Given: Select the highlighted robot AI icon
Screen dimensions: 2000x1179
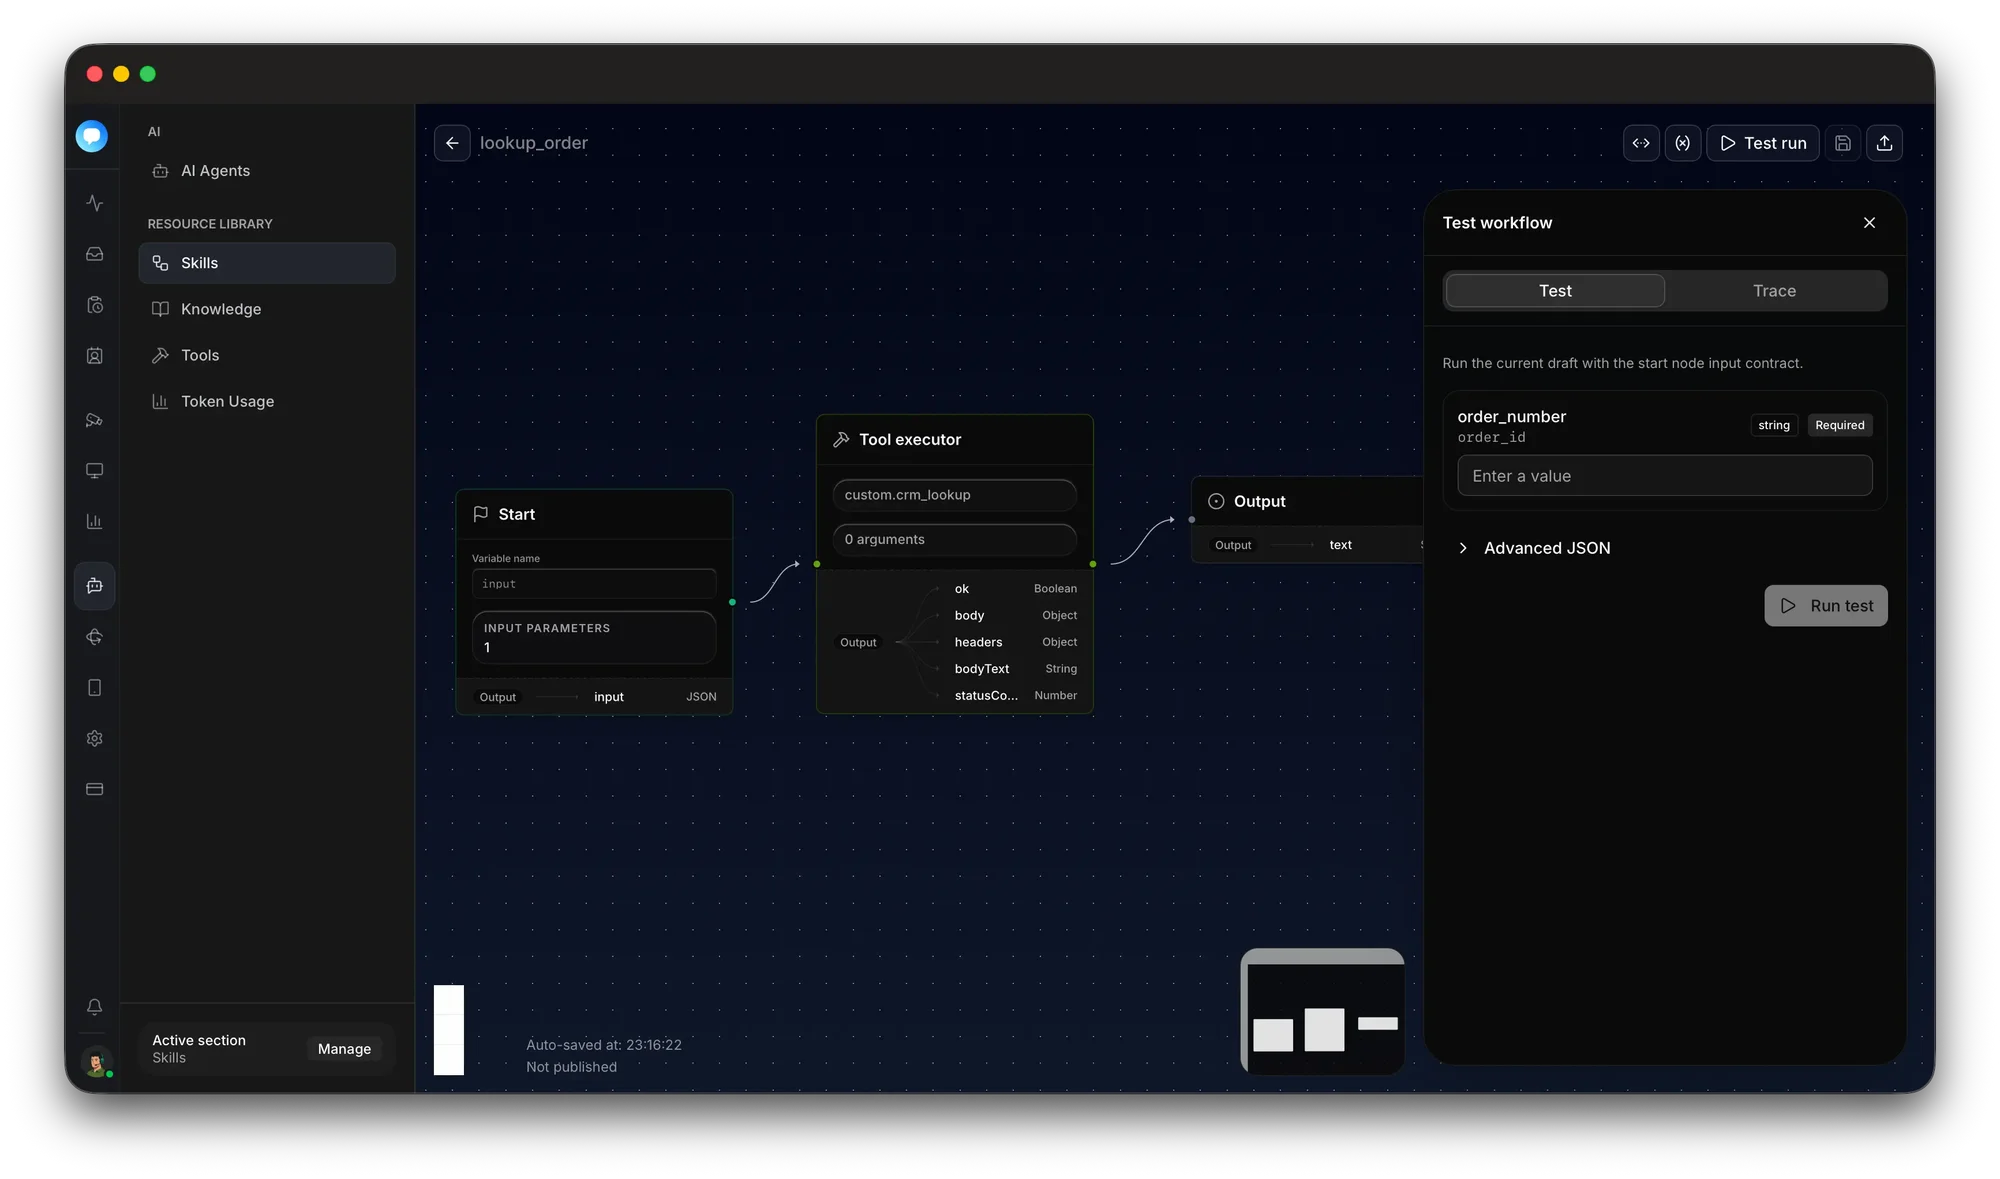Looking at the screenshot, I should [95, 586].
